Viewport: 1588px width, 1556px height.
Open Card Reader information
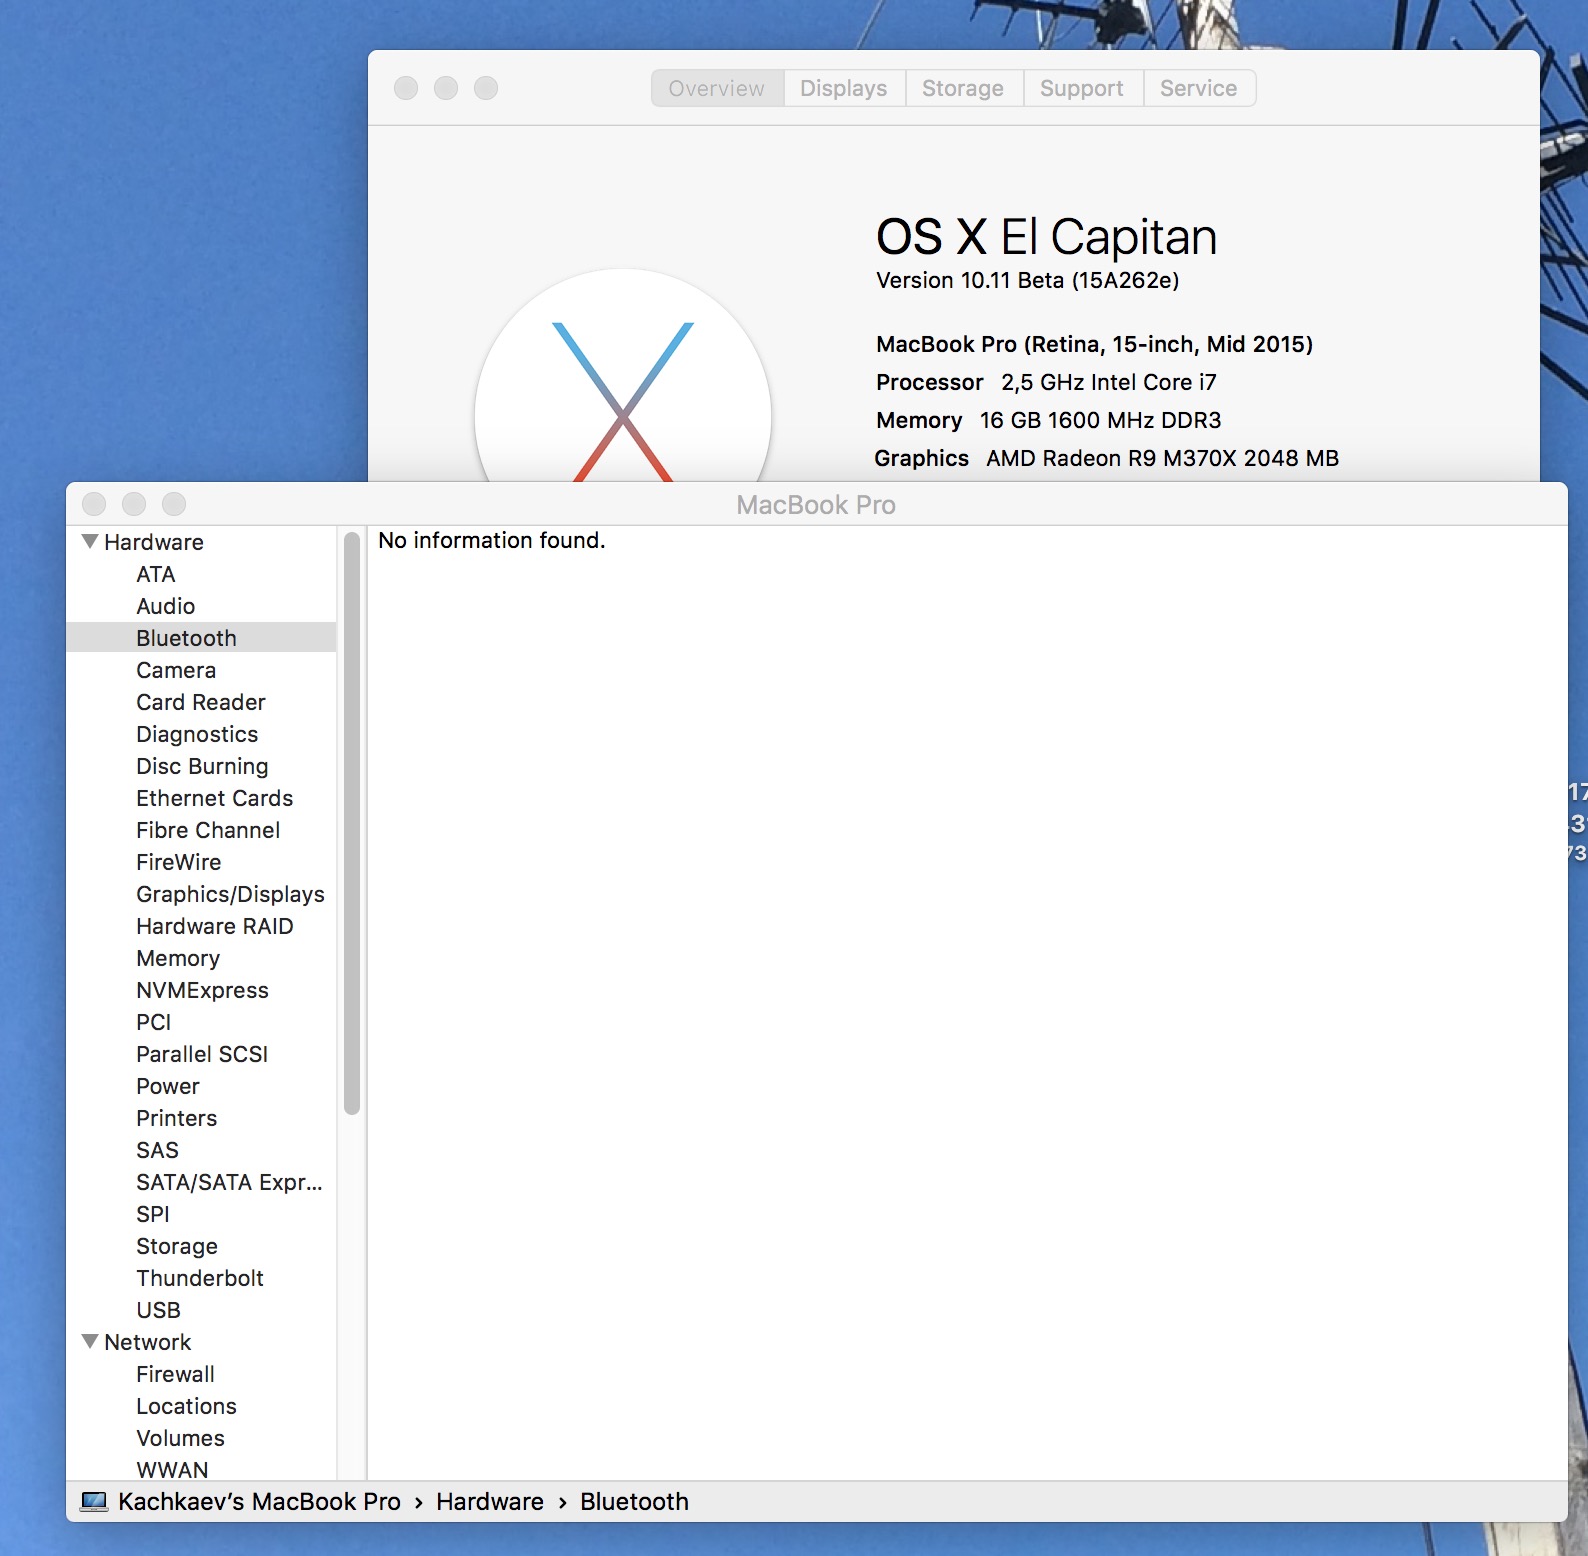point(201,702)
